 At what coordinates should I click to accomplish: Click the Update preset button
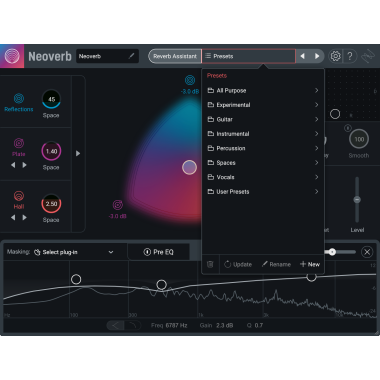pyautogui.click(x=238, y=264)
